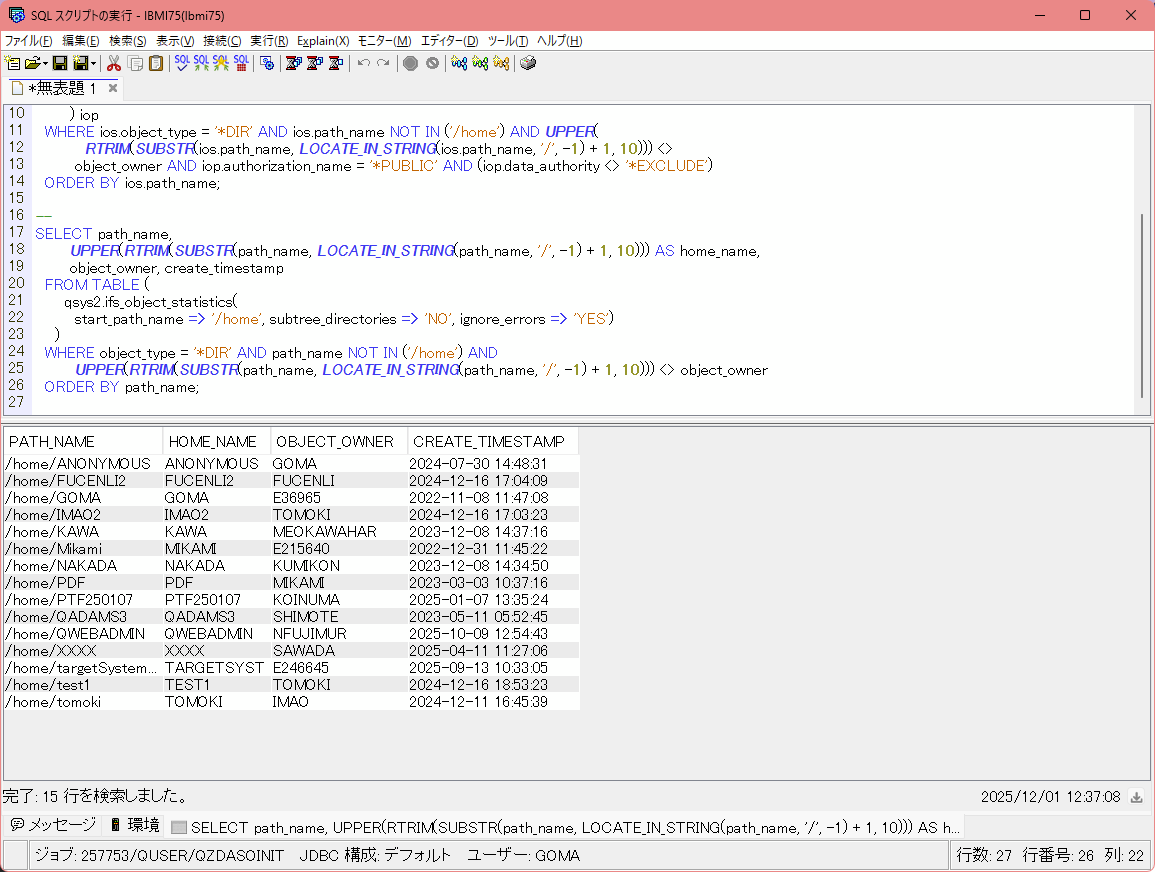The image size is (1155, 872).
Task: Undo the last edit
Action: (363, 63)
